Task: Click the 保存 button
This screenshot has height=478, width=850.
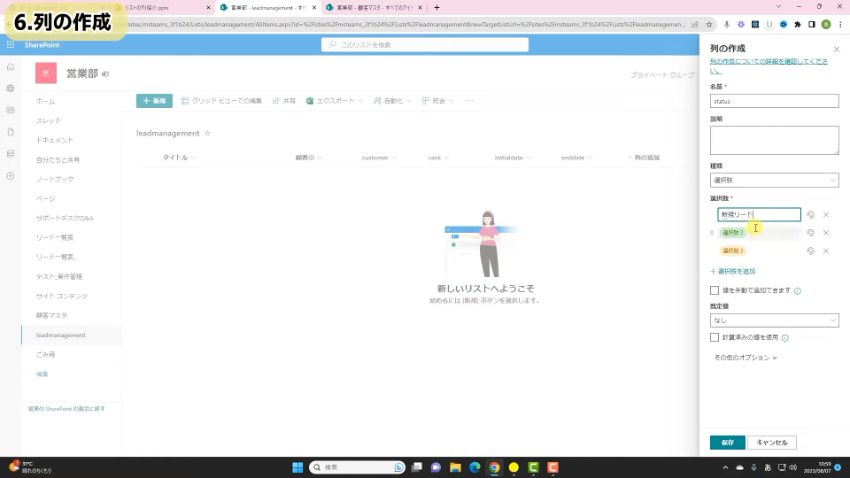Action: (727, 442)
